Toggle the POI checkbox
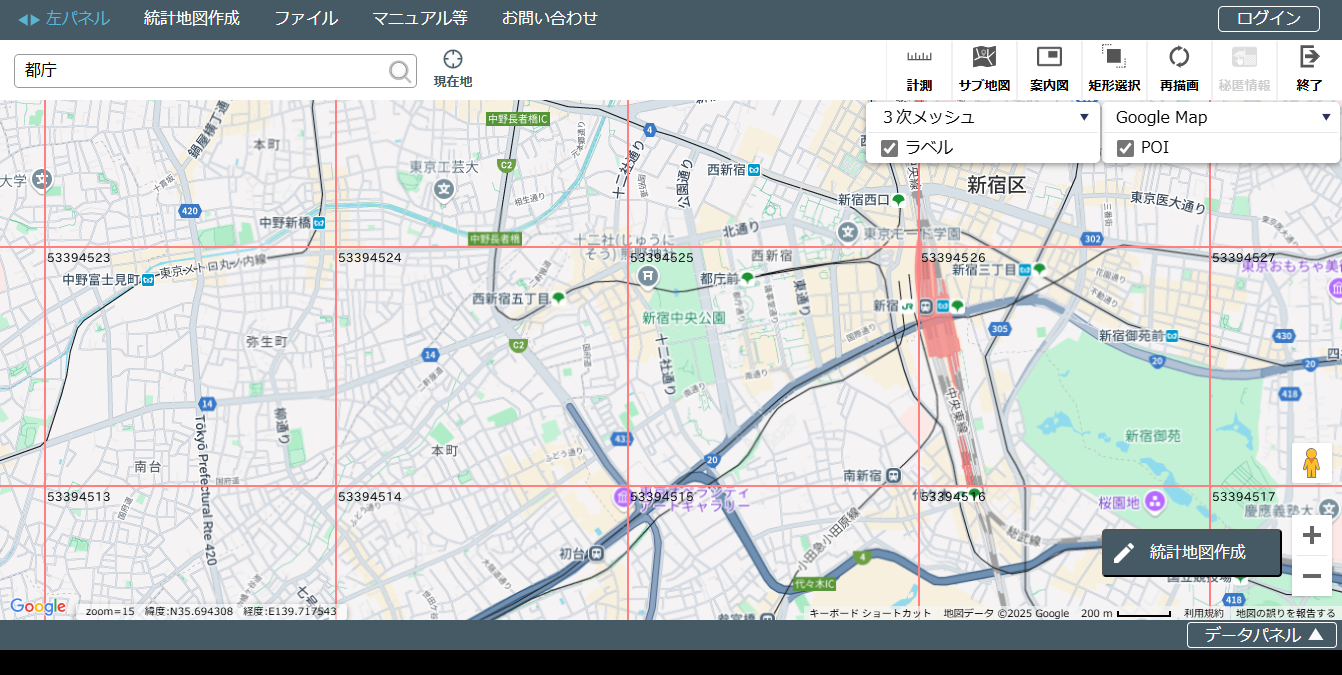 pos(1125,148)
